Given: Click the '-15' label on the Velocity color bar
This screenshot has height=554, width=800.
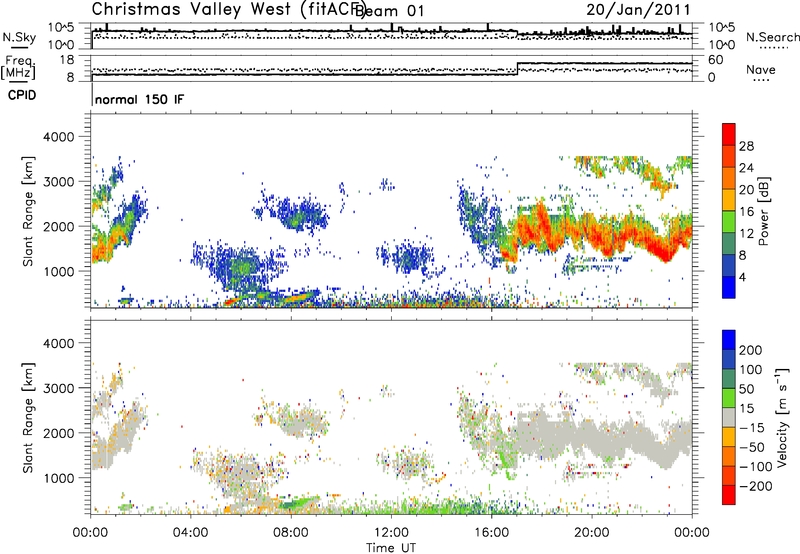Looking at the screenshot, I should pyautogui.click(x=752, y=427).
